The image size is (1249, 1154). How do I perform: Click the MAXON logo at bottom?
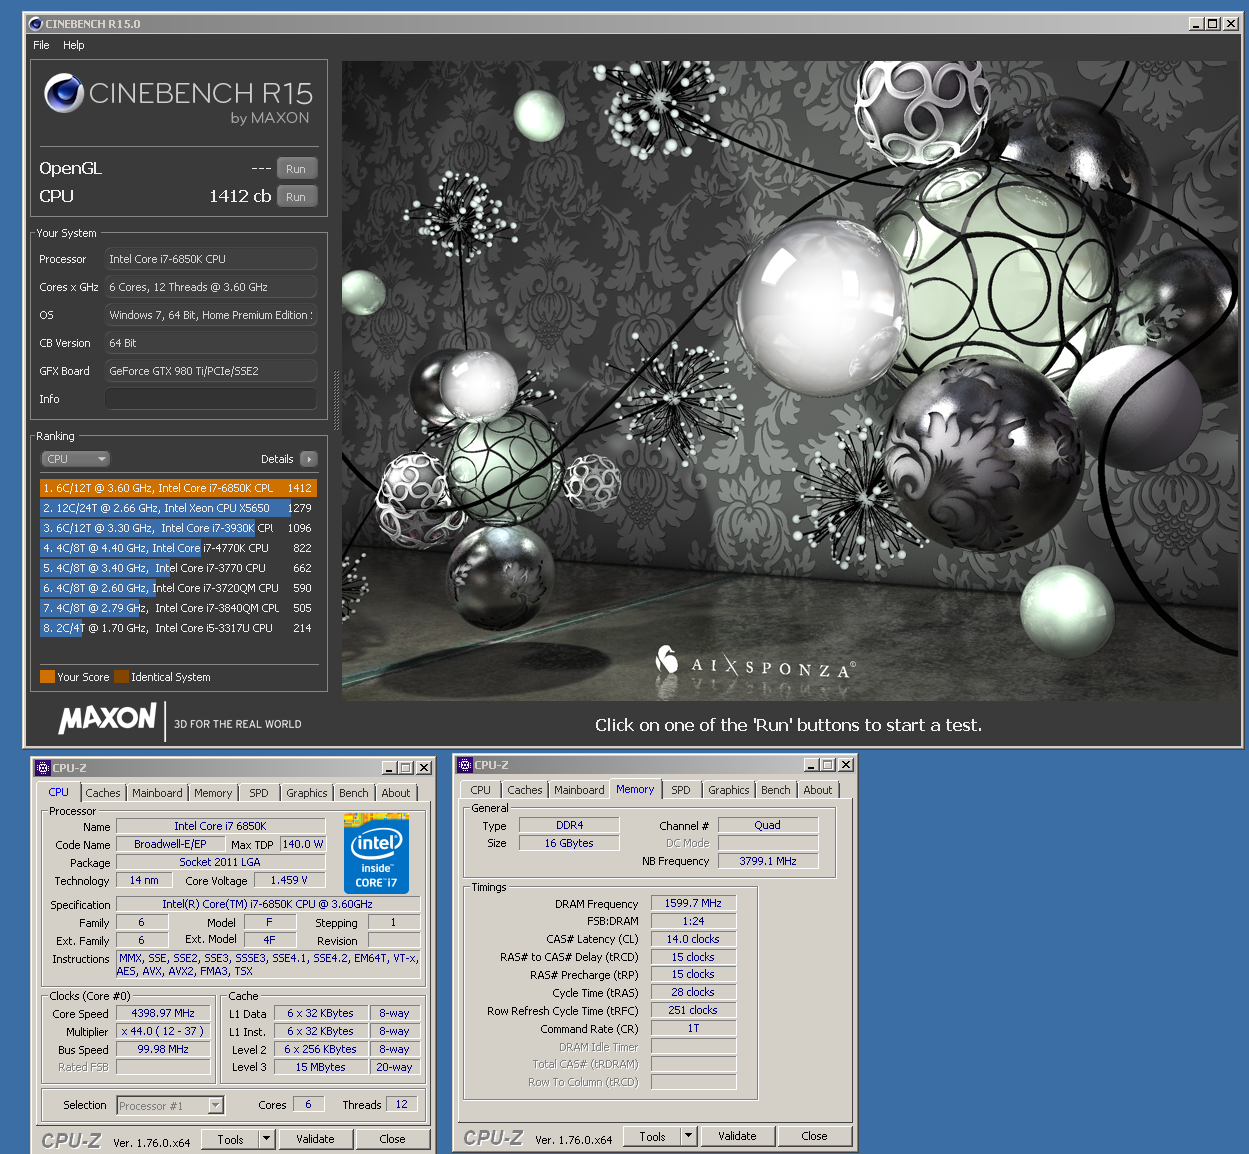click(107, 718)
